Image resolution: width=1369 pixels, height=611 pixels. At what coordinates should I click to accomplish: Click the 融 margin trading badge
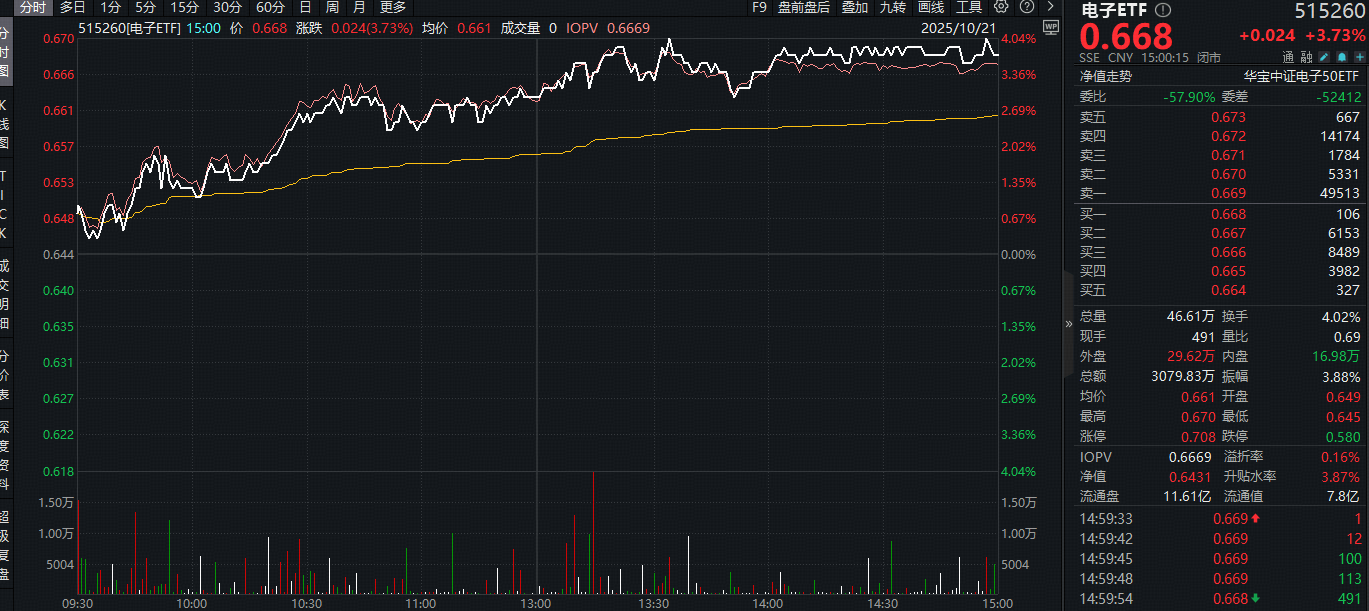pos(1306,57)
